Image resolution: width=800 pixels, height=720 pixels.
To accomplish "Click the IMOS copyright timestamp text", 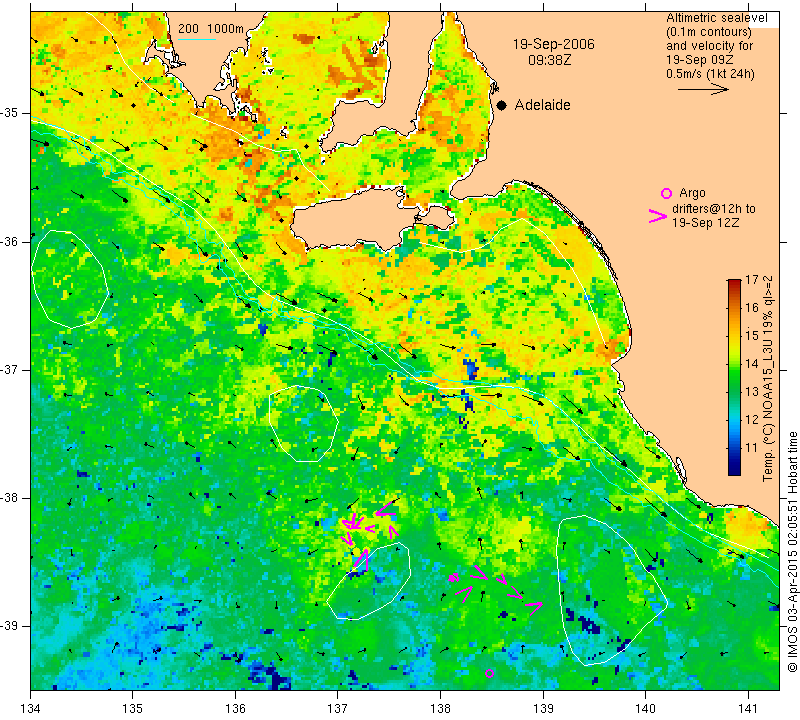I will click(x=792, y=552).
